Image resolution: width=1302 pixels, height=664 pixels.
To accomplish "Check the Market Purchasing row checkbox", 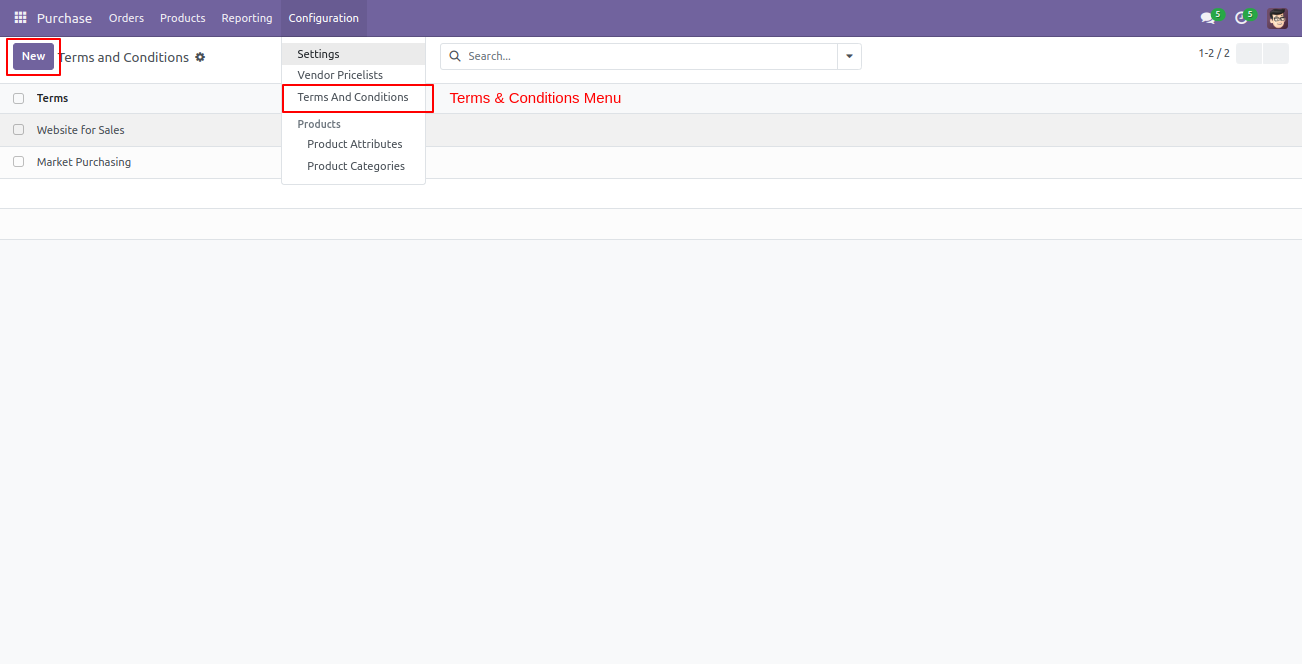I will (18, 162).
